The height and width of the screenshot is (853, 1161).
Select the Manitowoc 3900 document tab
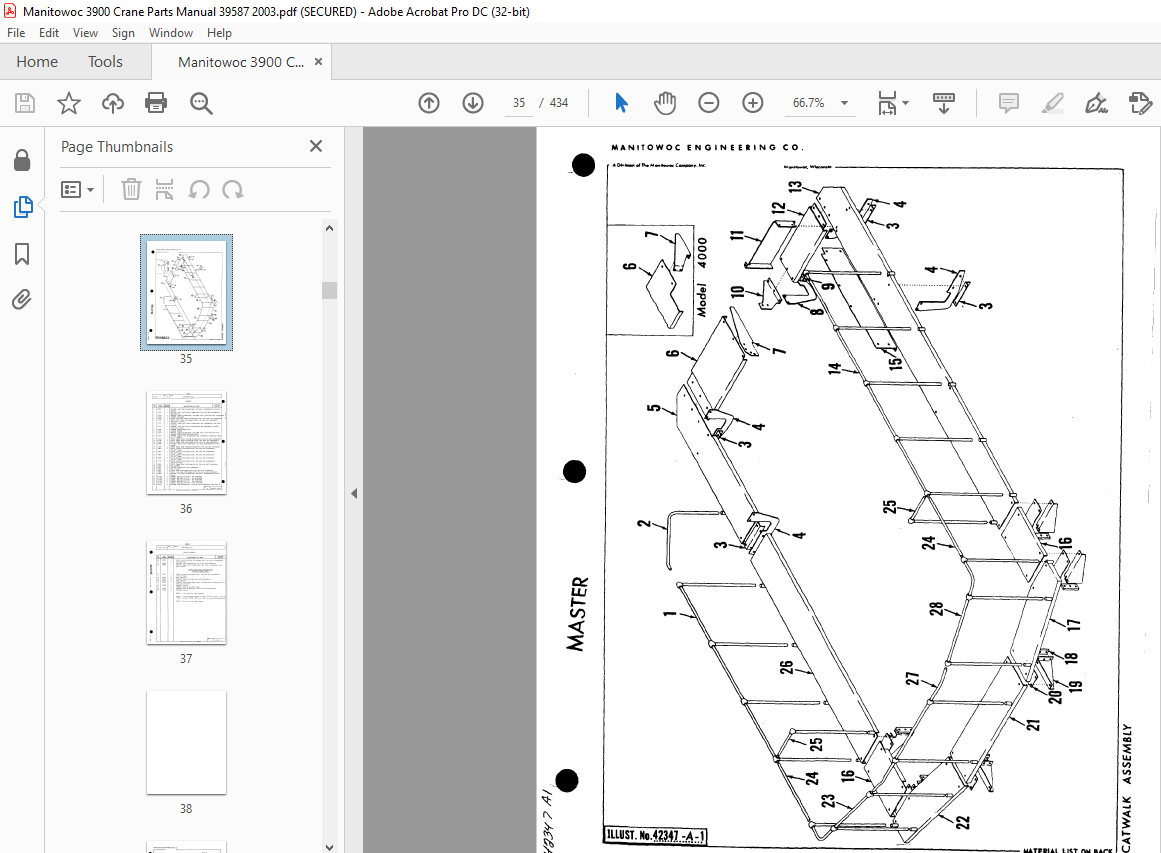[241, 62]
